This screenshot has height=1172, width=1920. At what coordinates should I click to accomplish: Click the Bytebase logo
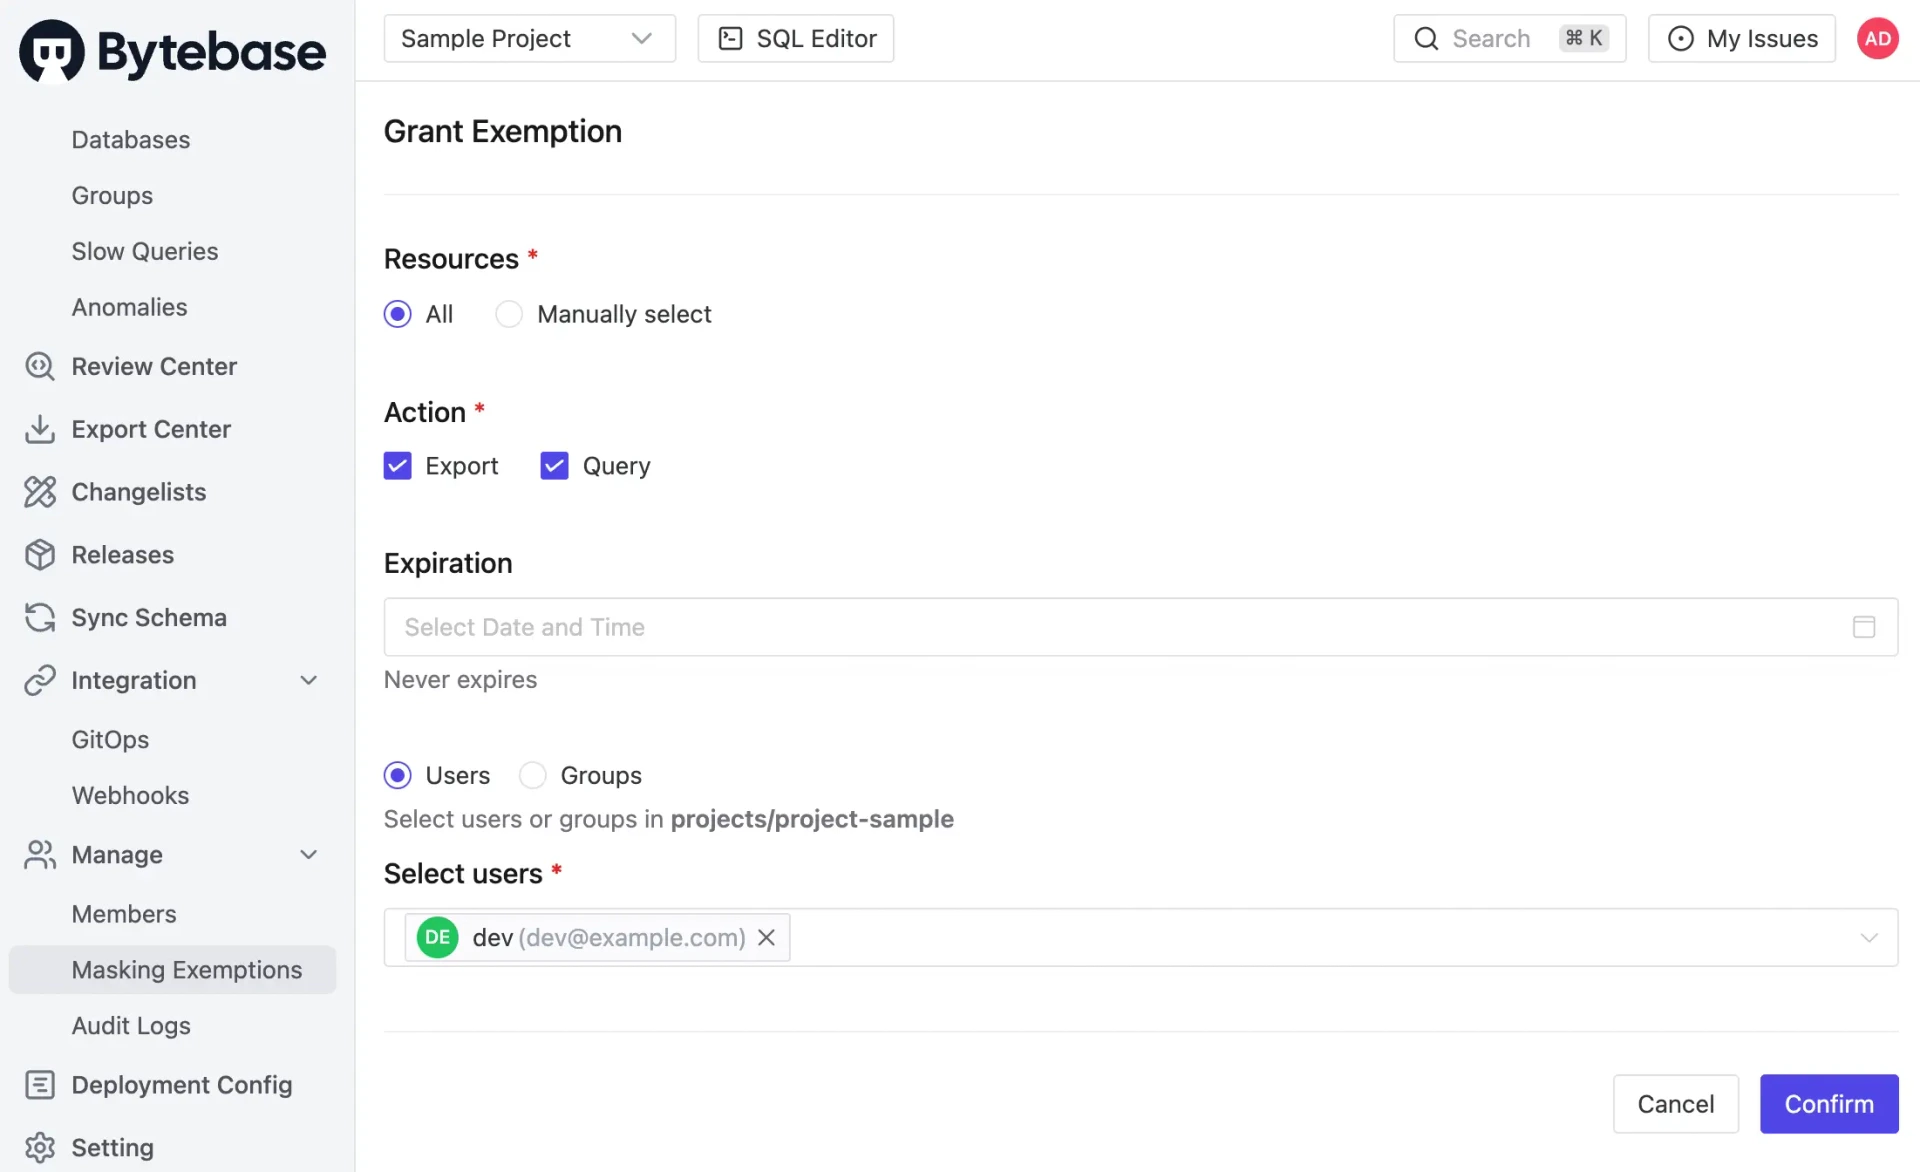171,50
